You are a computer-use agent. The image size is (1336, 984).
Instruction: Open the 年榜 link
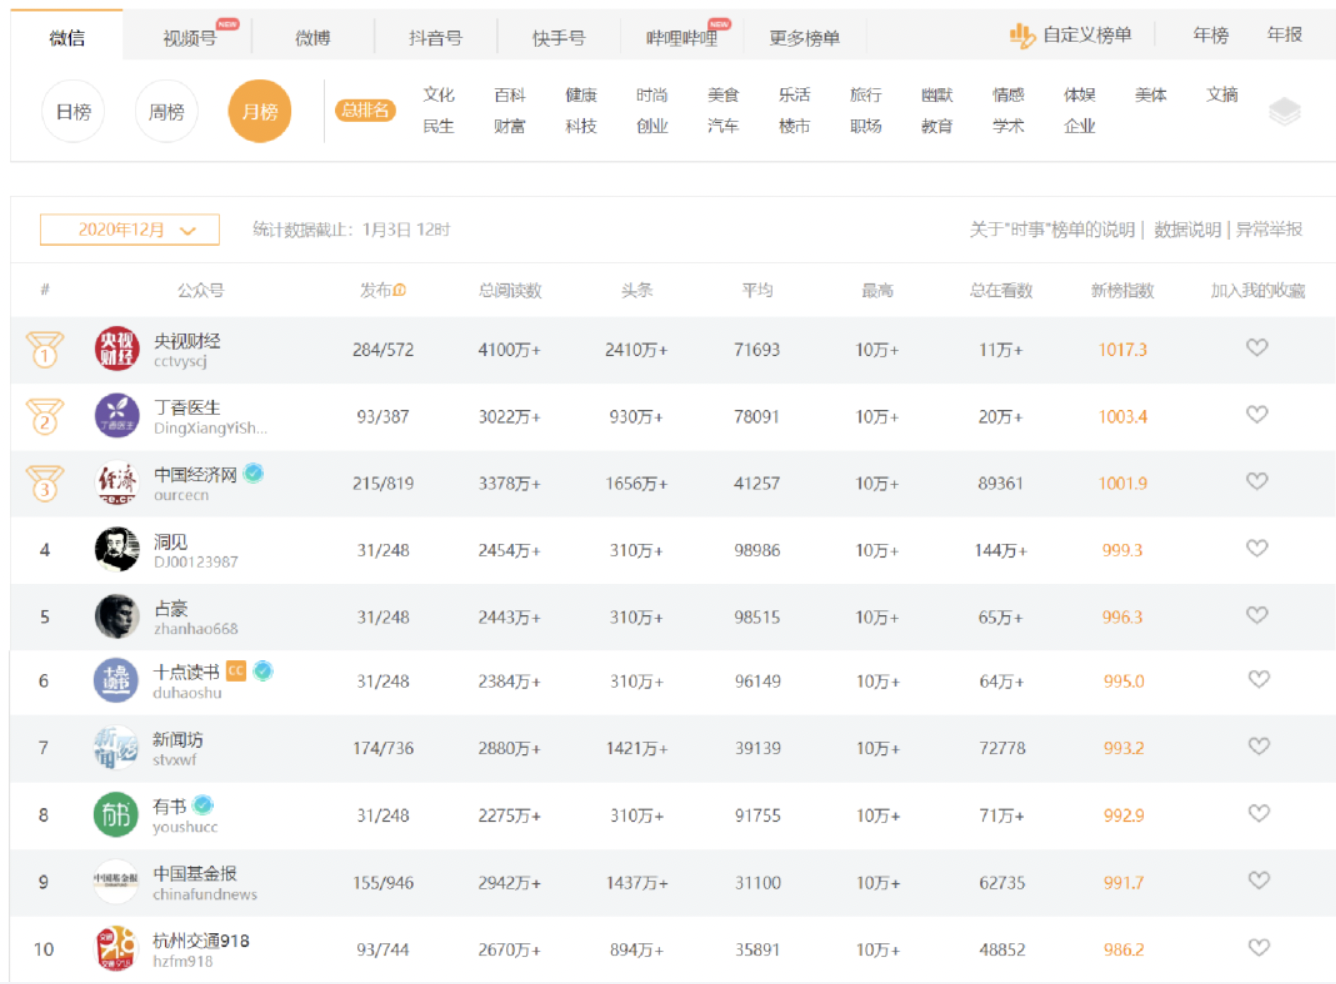coord(1211,35)
